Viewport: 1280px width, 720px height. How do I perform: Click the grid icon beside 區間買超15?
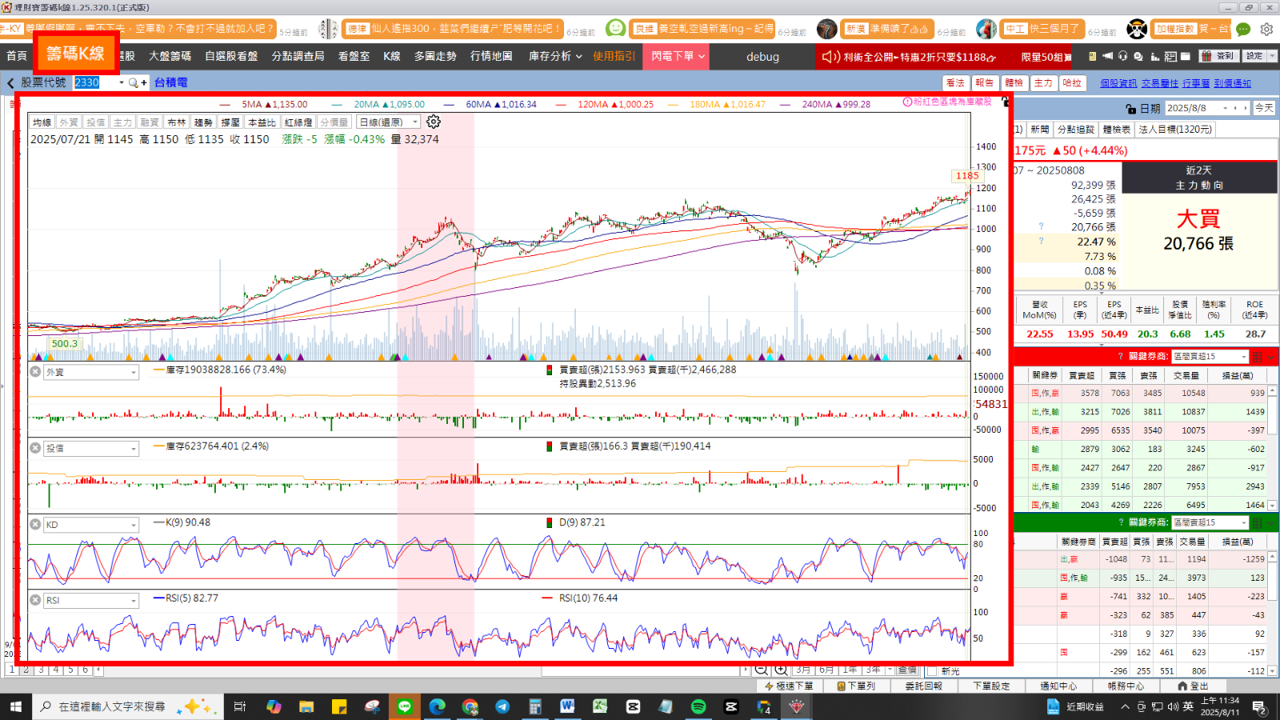coord(1258,357)
